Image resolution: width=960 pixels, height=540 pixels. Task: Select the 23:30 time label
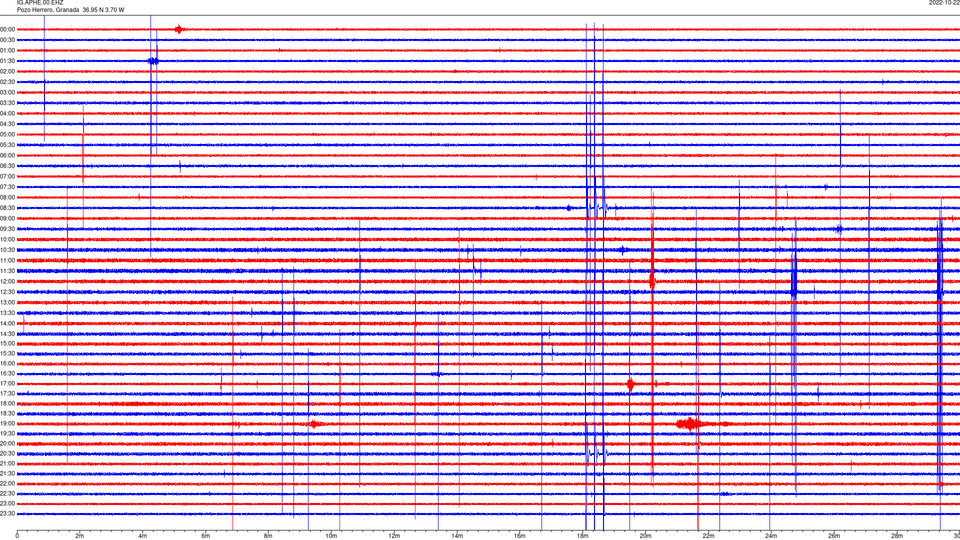[8, 514]
